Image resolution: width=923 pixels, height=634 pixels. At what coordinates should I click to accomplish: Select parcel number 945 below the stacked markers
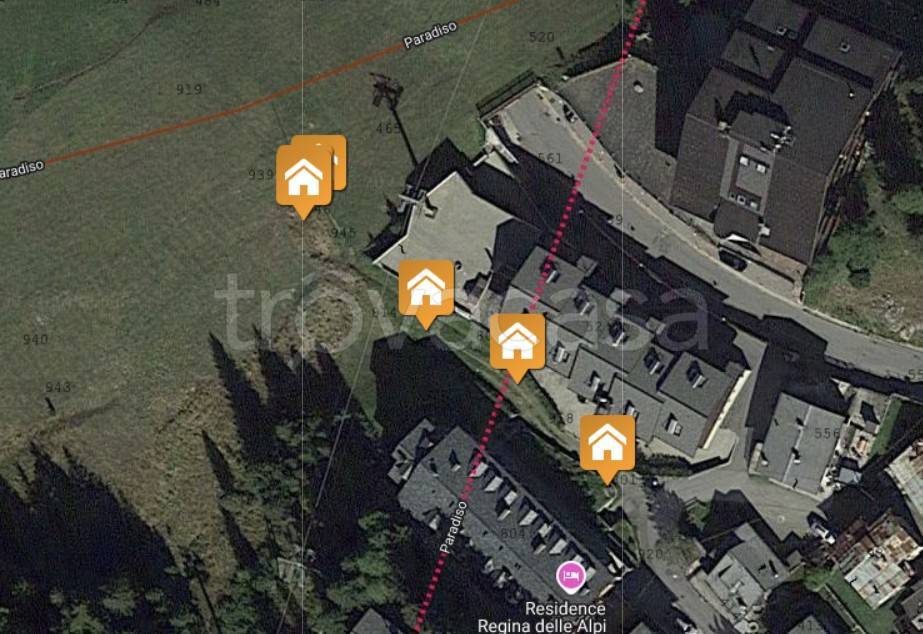pyautogui.click(x=344, y=233)
